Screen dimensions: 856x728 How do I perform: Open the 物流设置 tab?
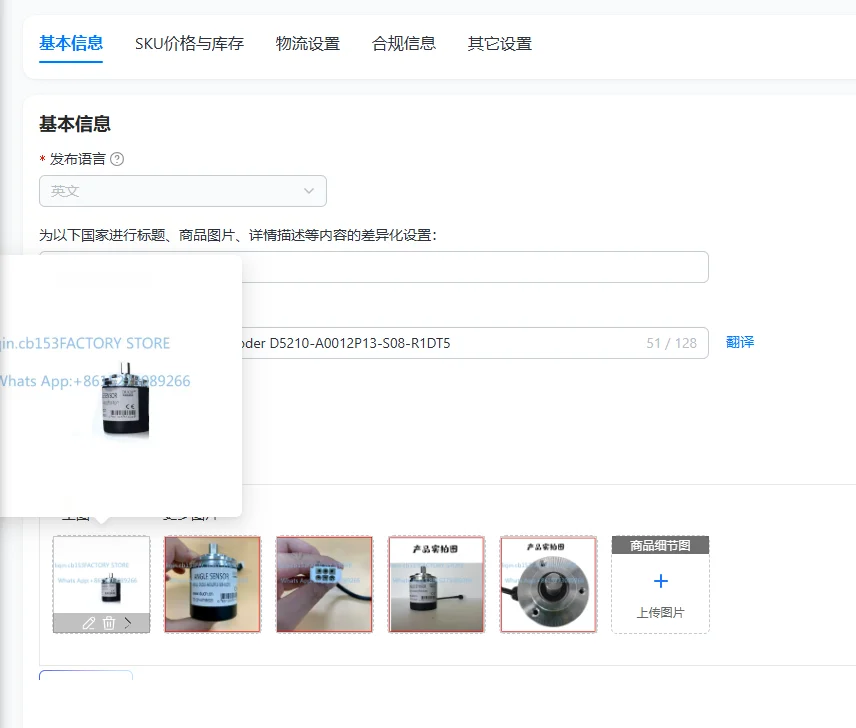click(308, 44)
